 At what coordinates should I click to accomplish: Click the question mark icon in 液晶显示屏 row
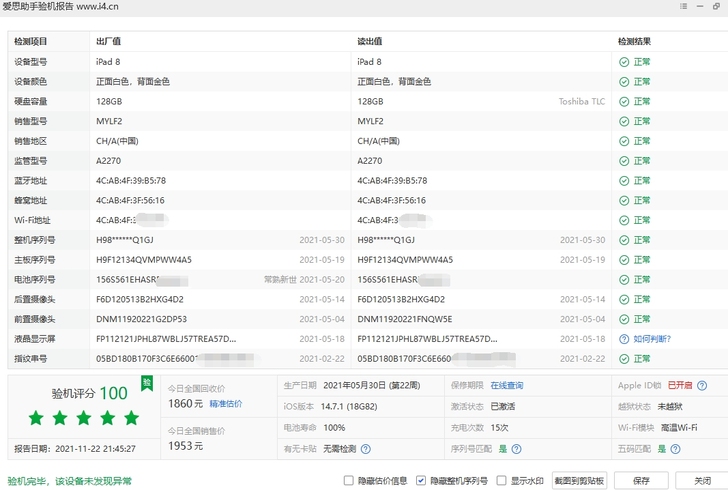click(624, 339)
